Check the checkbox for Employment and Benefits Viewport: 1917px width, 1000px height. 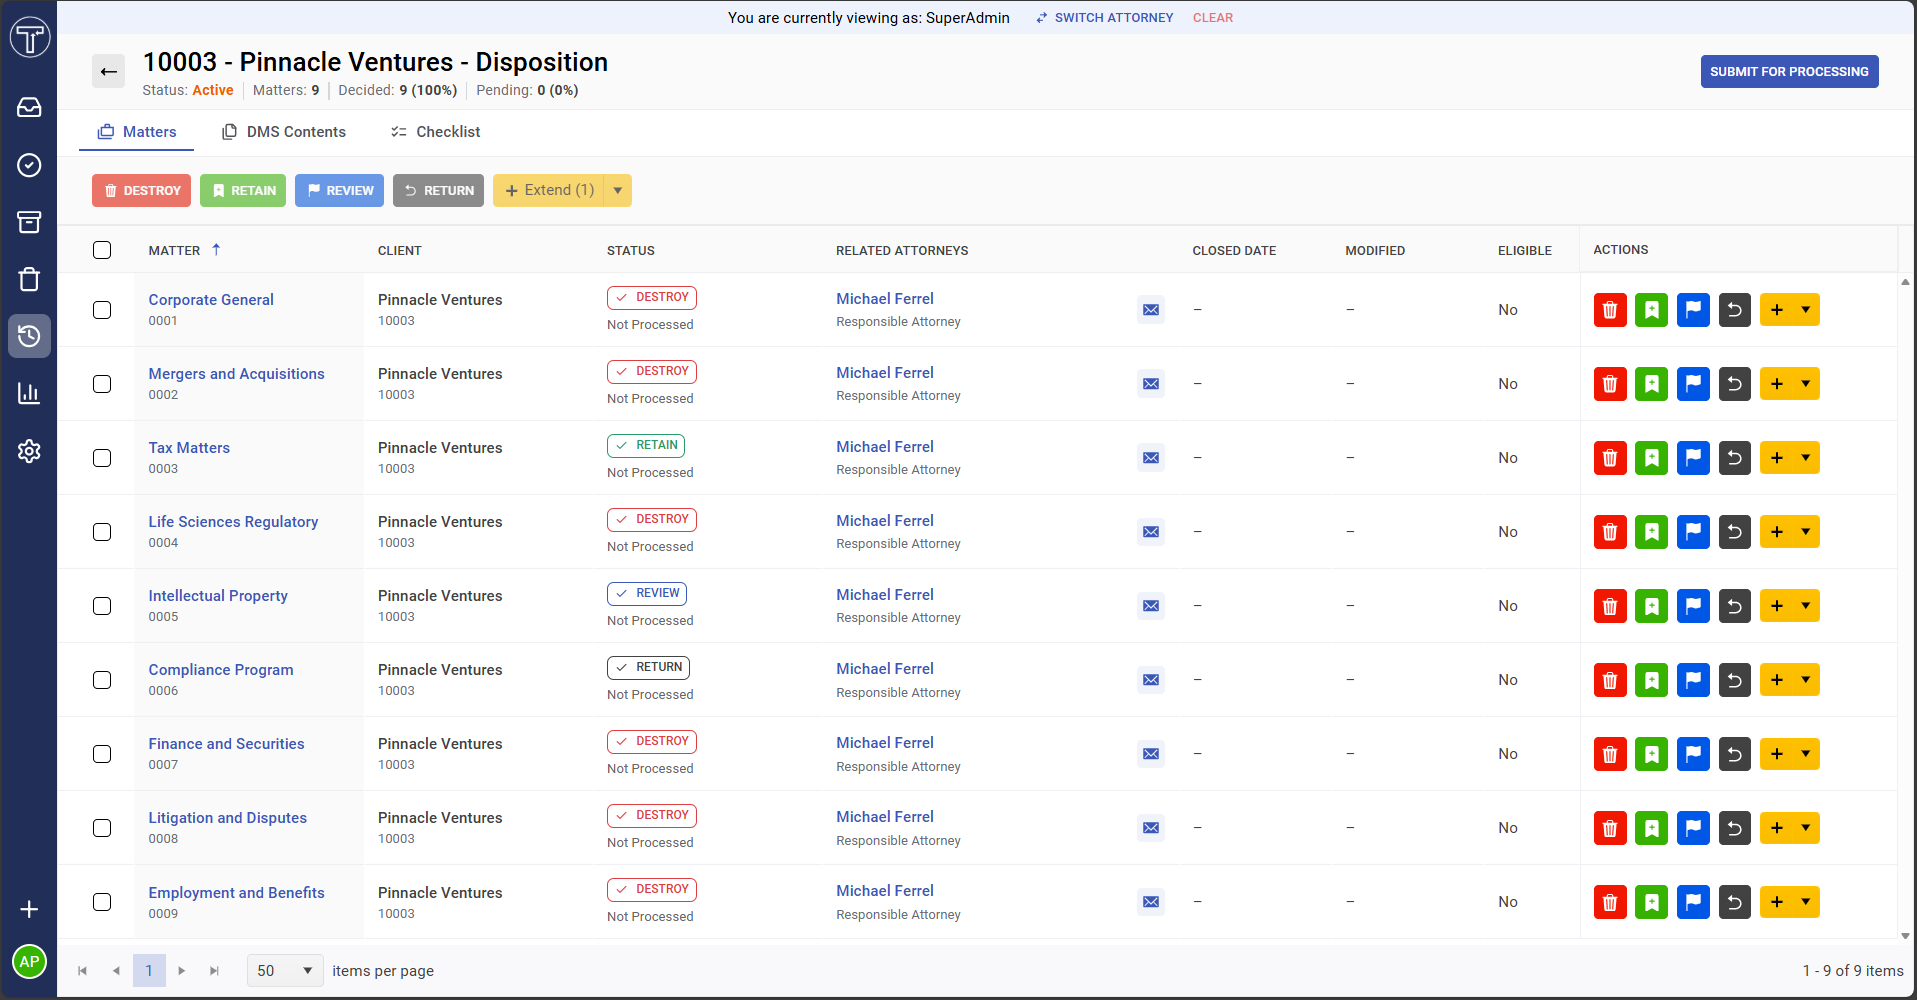102,901
